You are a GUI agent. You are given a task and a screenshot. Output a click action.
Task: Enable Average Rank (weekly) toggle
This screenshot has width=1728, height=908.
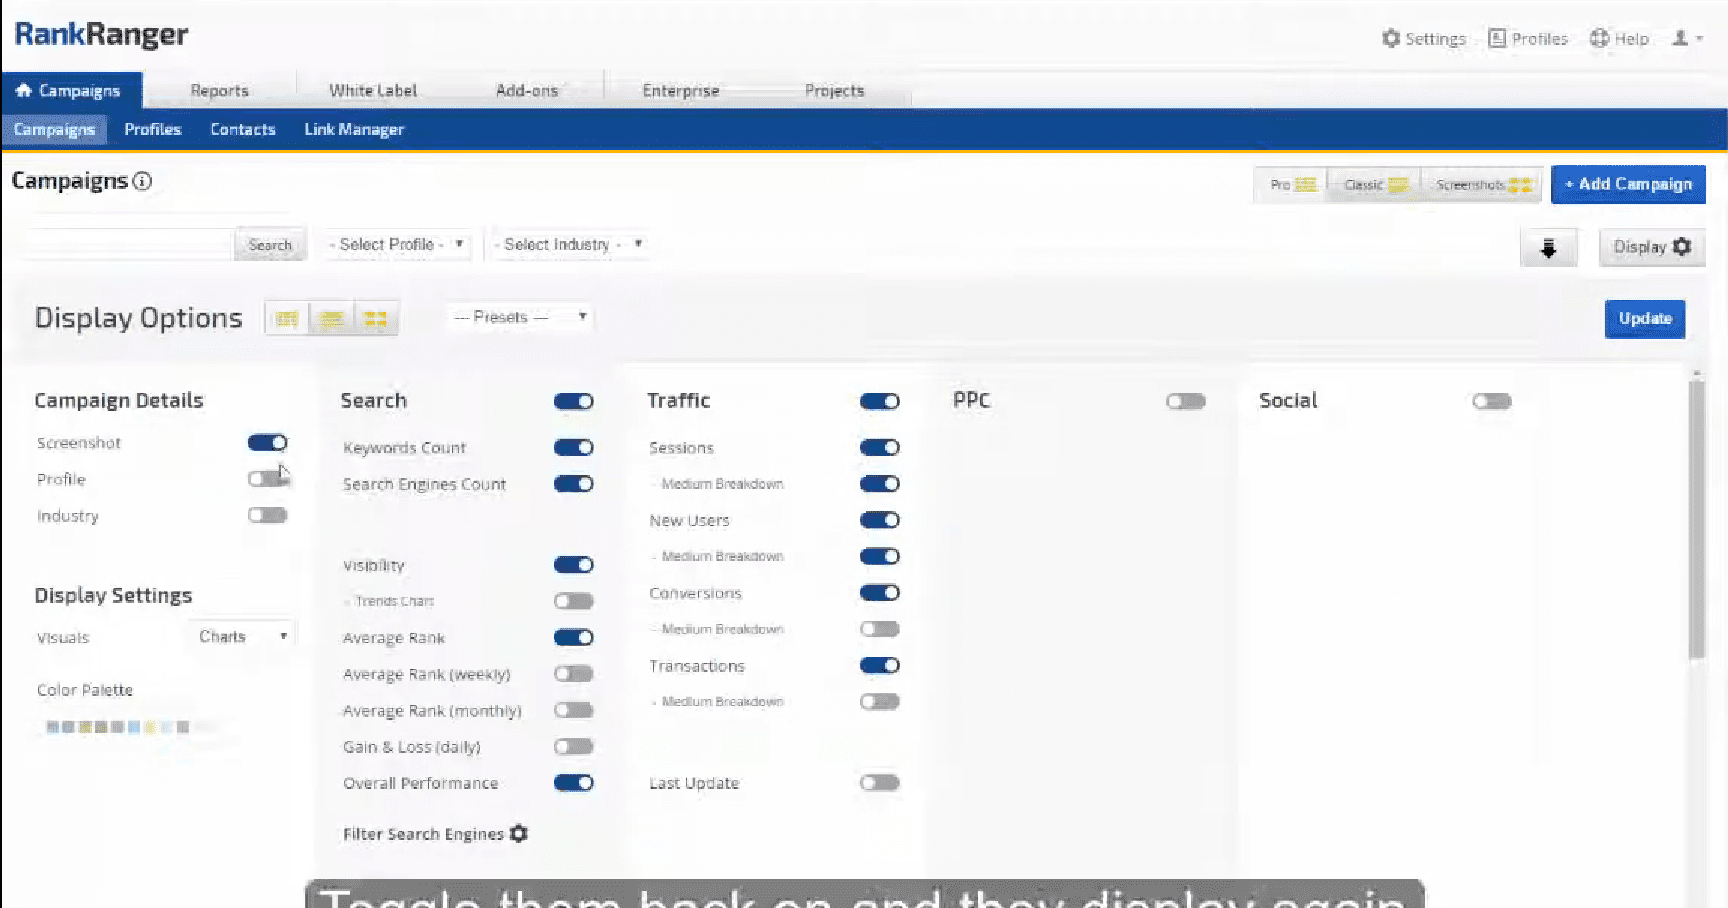573,674
